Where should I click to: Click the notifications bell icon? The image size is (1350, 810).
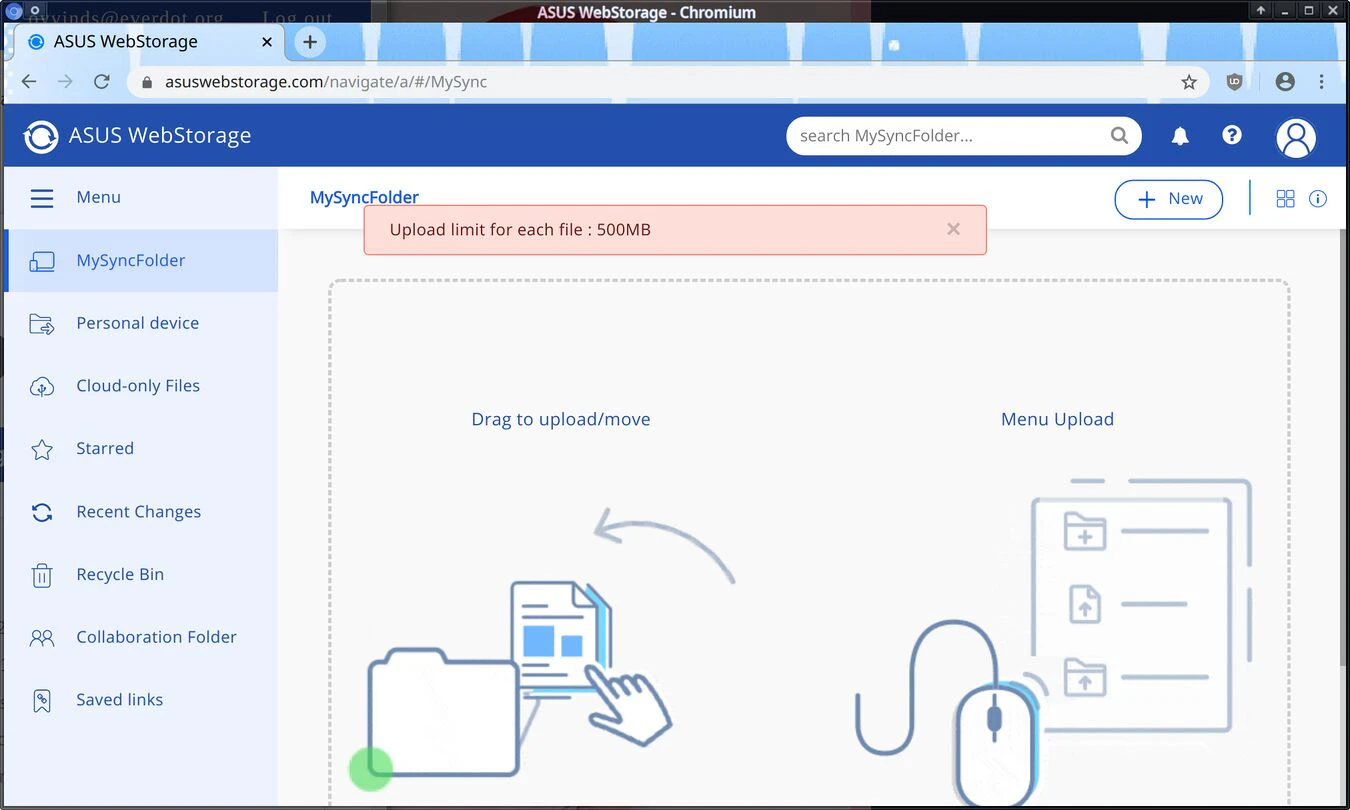(1180, 136)
